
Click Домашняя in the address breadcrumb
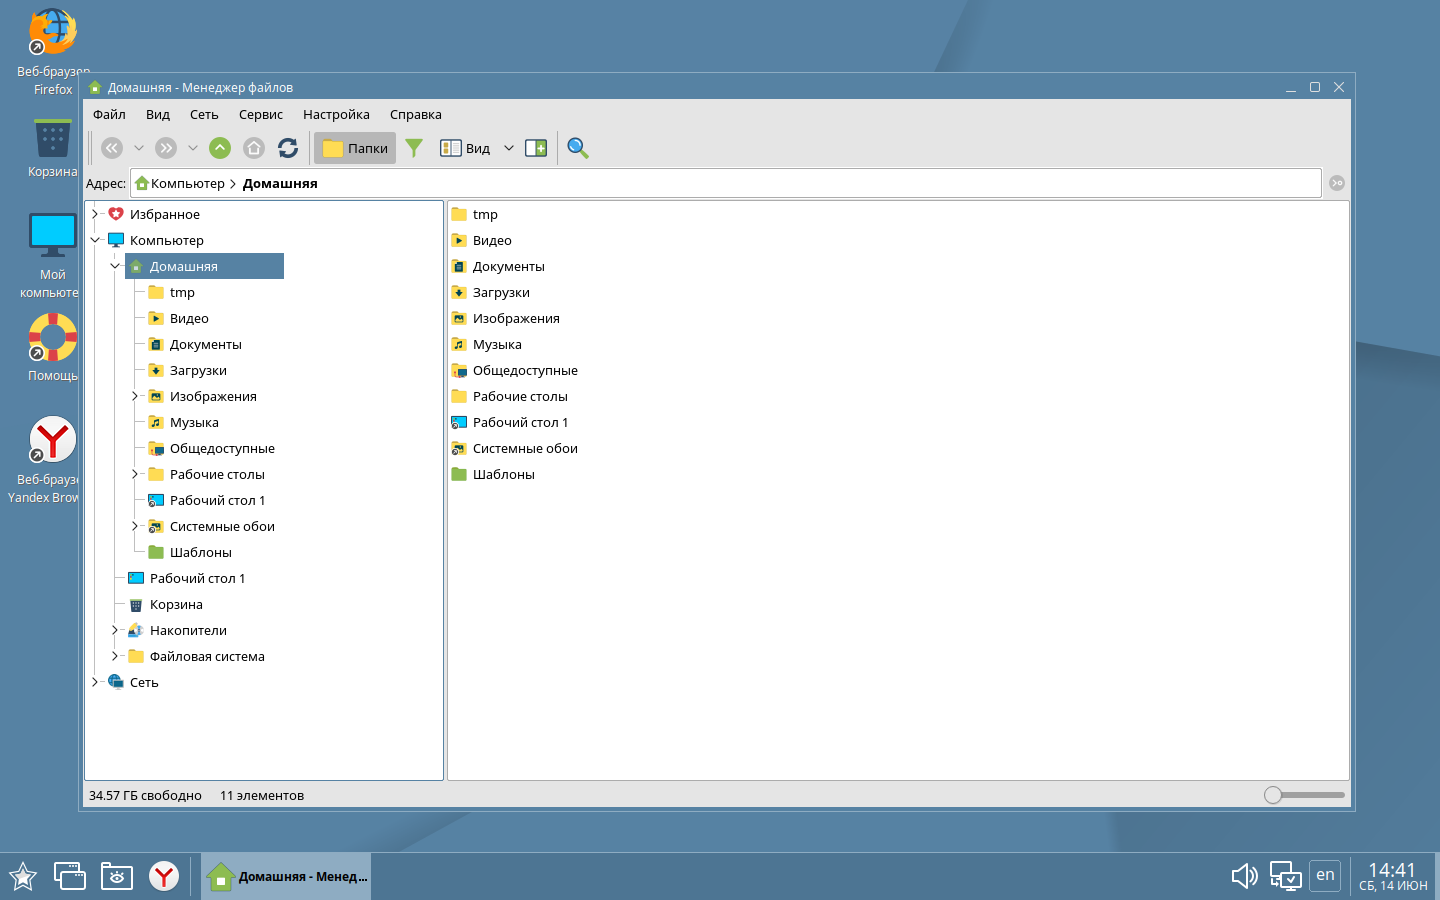tap(280, 183)
